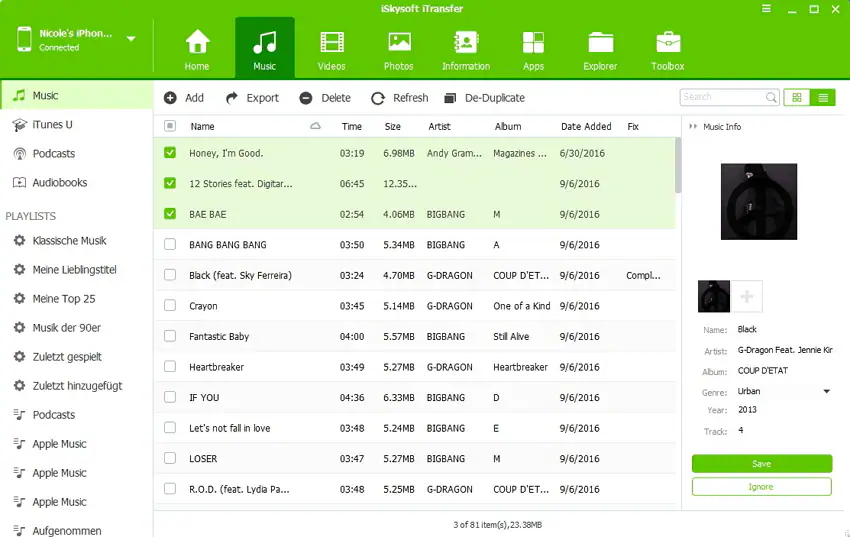Click the Name field value Black

coord(747,329)
